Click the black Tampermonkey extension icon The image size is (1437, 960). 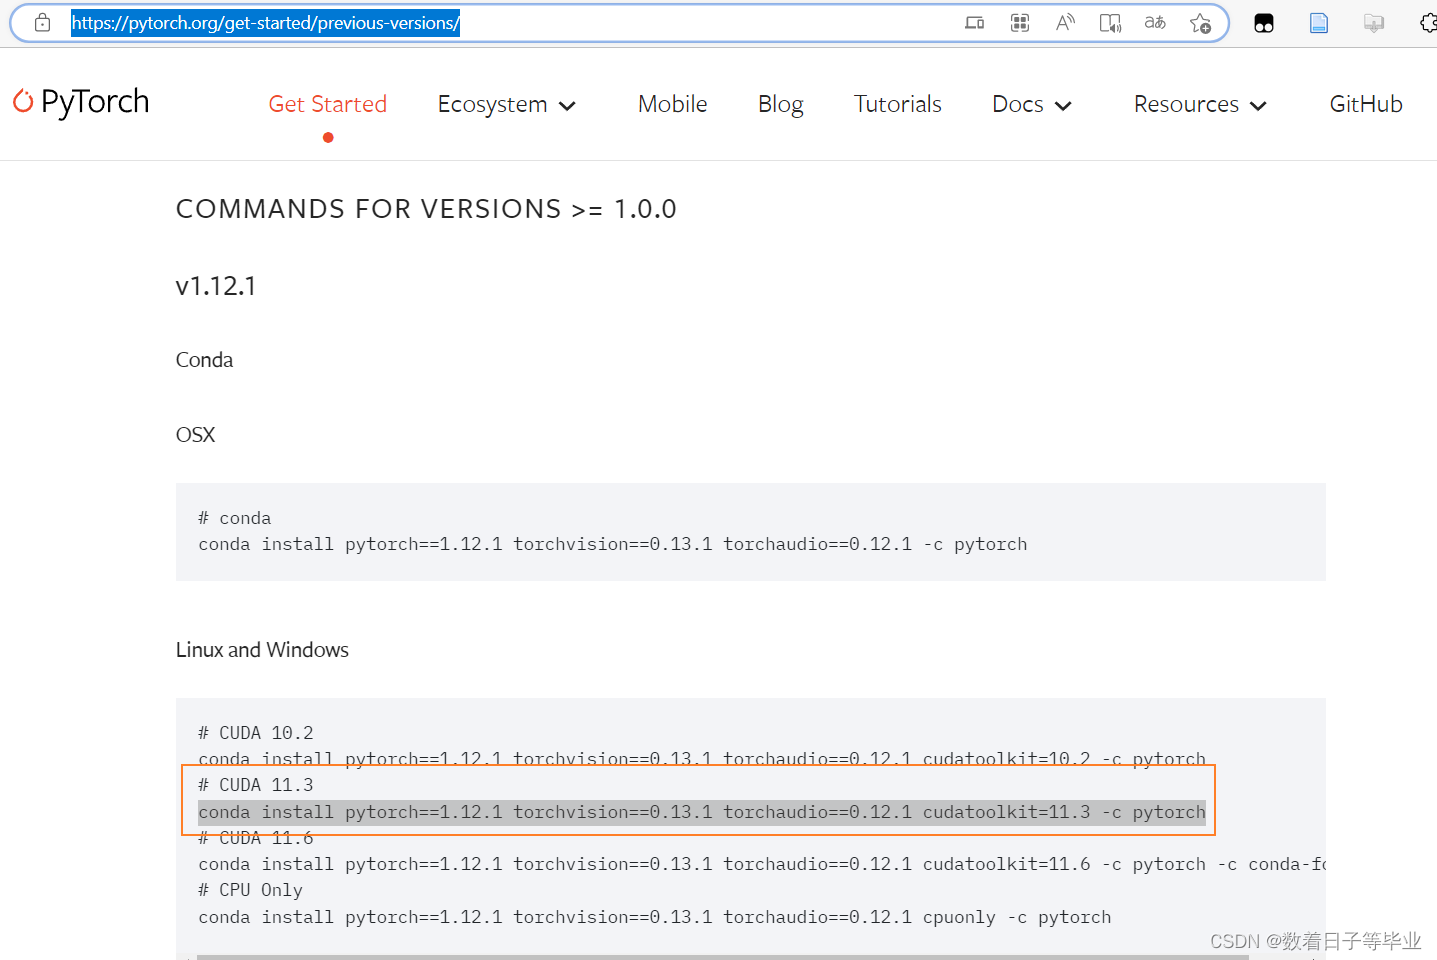[x=1264, y=23]
